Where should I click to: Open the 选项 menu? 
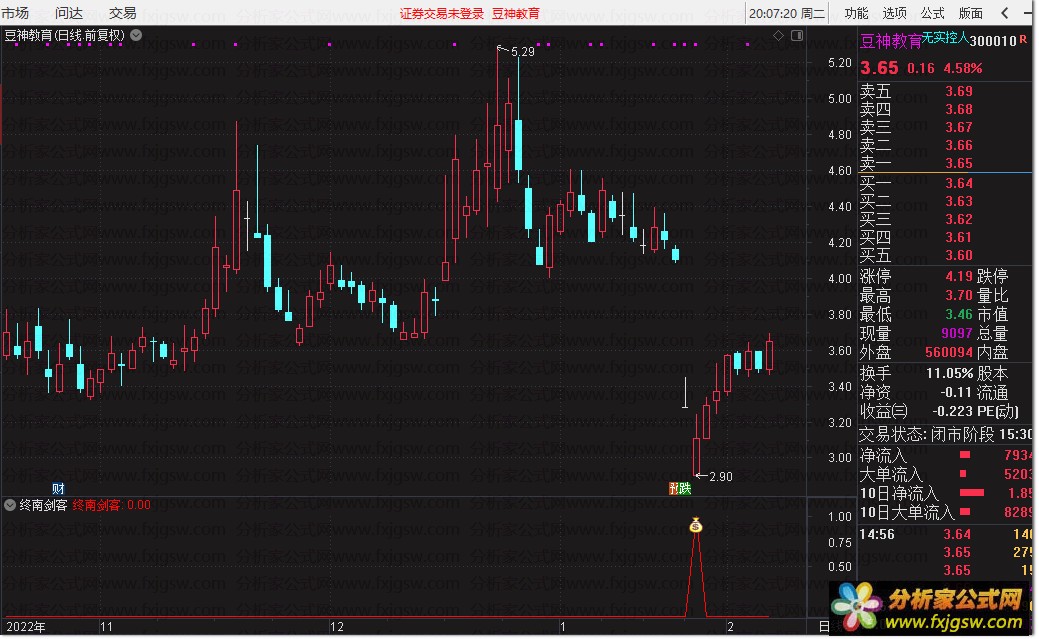[x=895, y=13]
